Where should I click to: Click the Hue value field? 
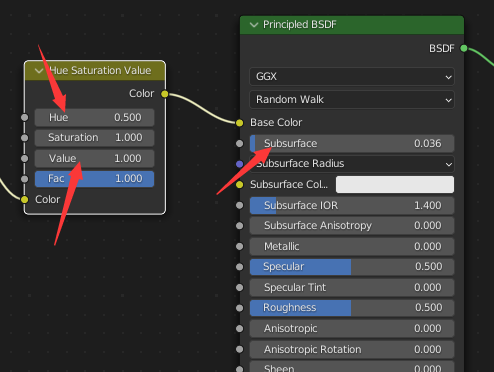(94, 117)
